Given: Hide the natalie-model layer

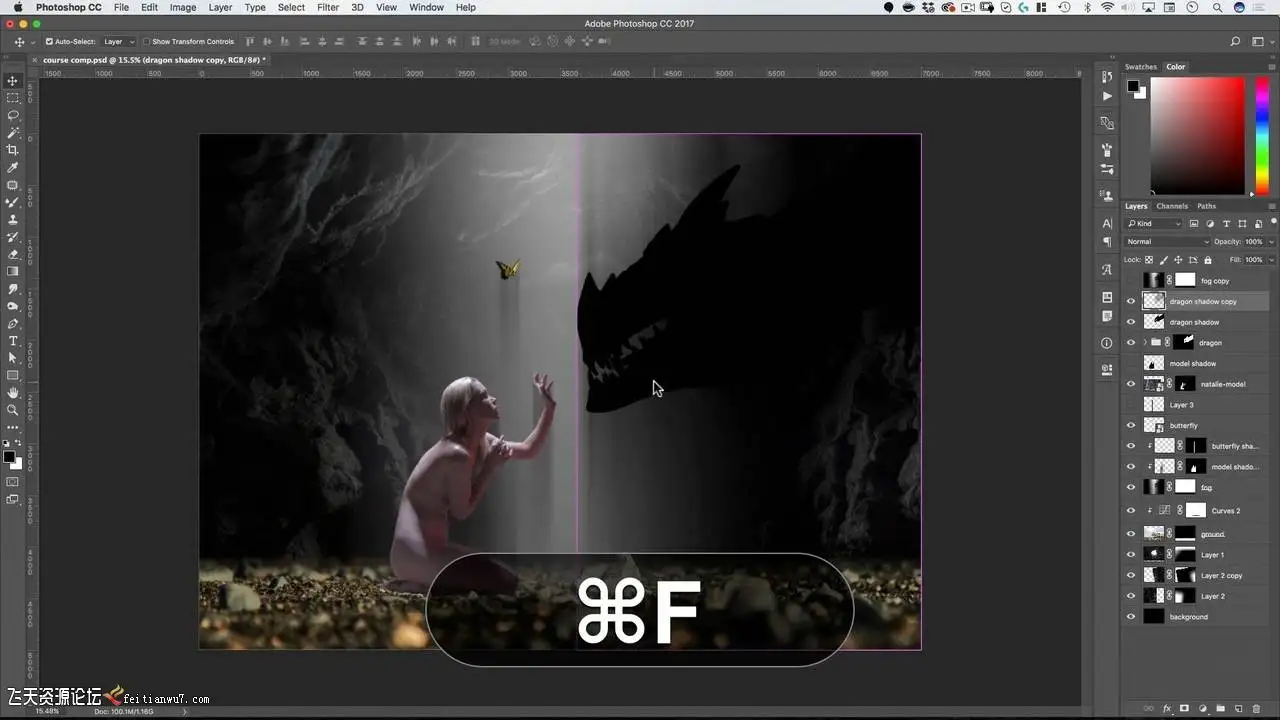Looking at the screenshot, I should pyautogui.click(x=1131, y=384).
